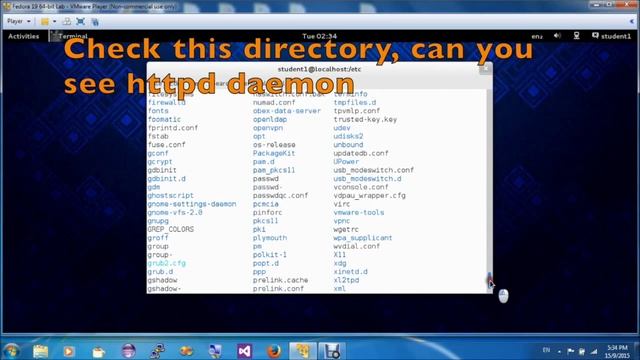Click the gshadow file name
The height and width of the screenshot is (360, 640).
(162, 280)
